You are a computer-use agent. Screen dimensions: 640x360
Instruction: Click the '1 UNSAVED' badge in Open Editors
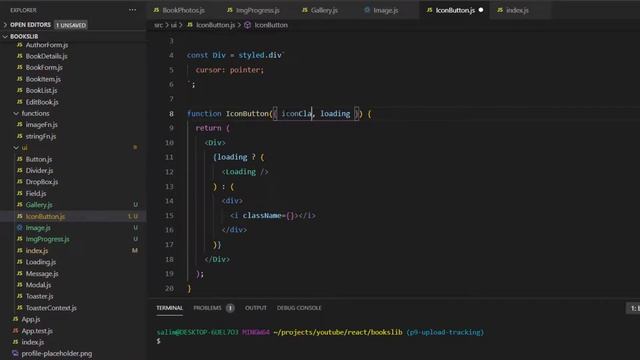(71, 25)
